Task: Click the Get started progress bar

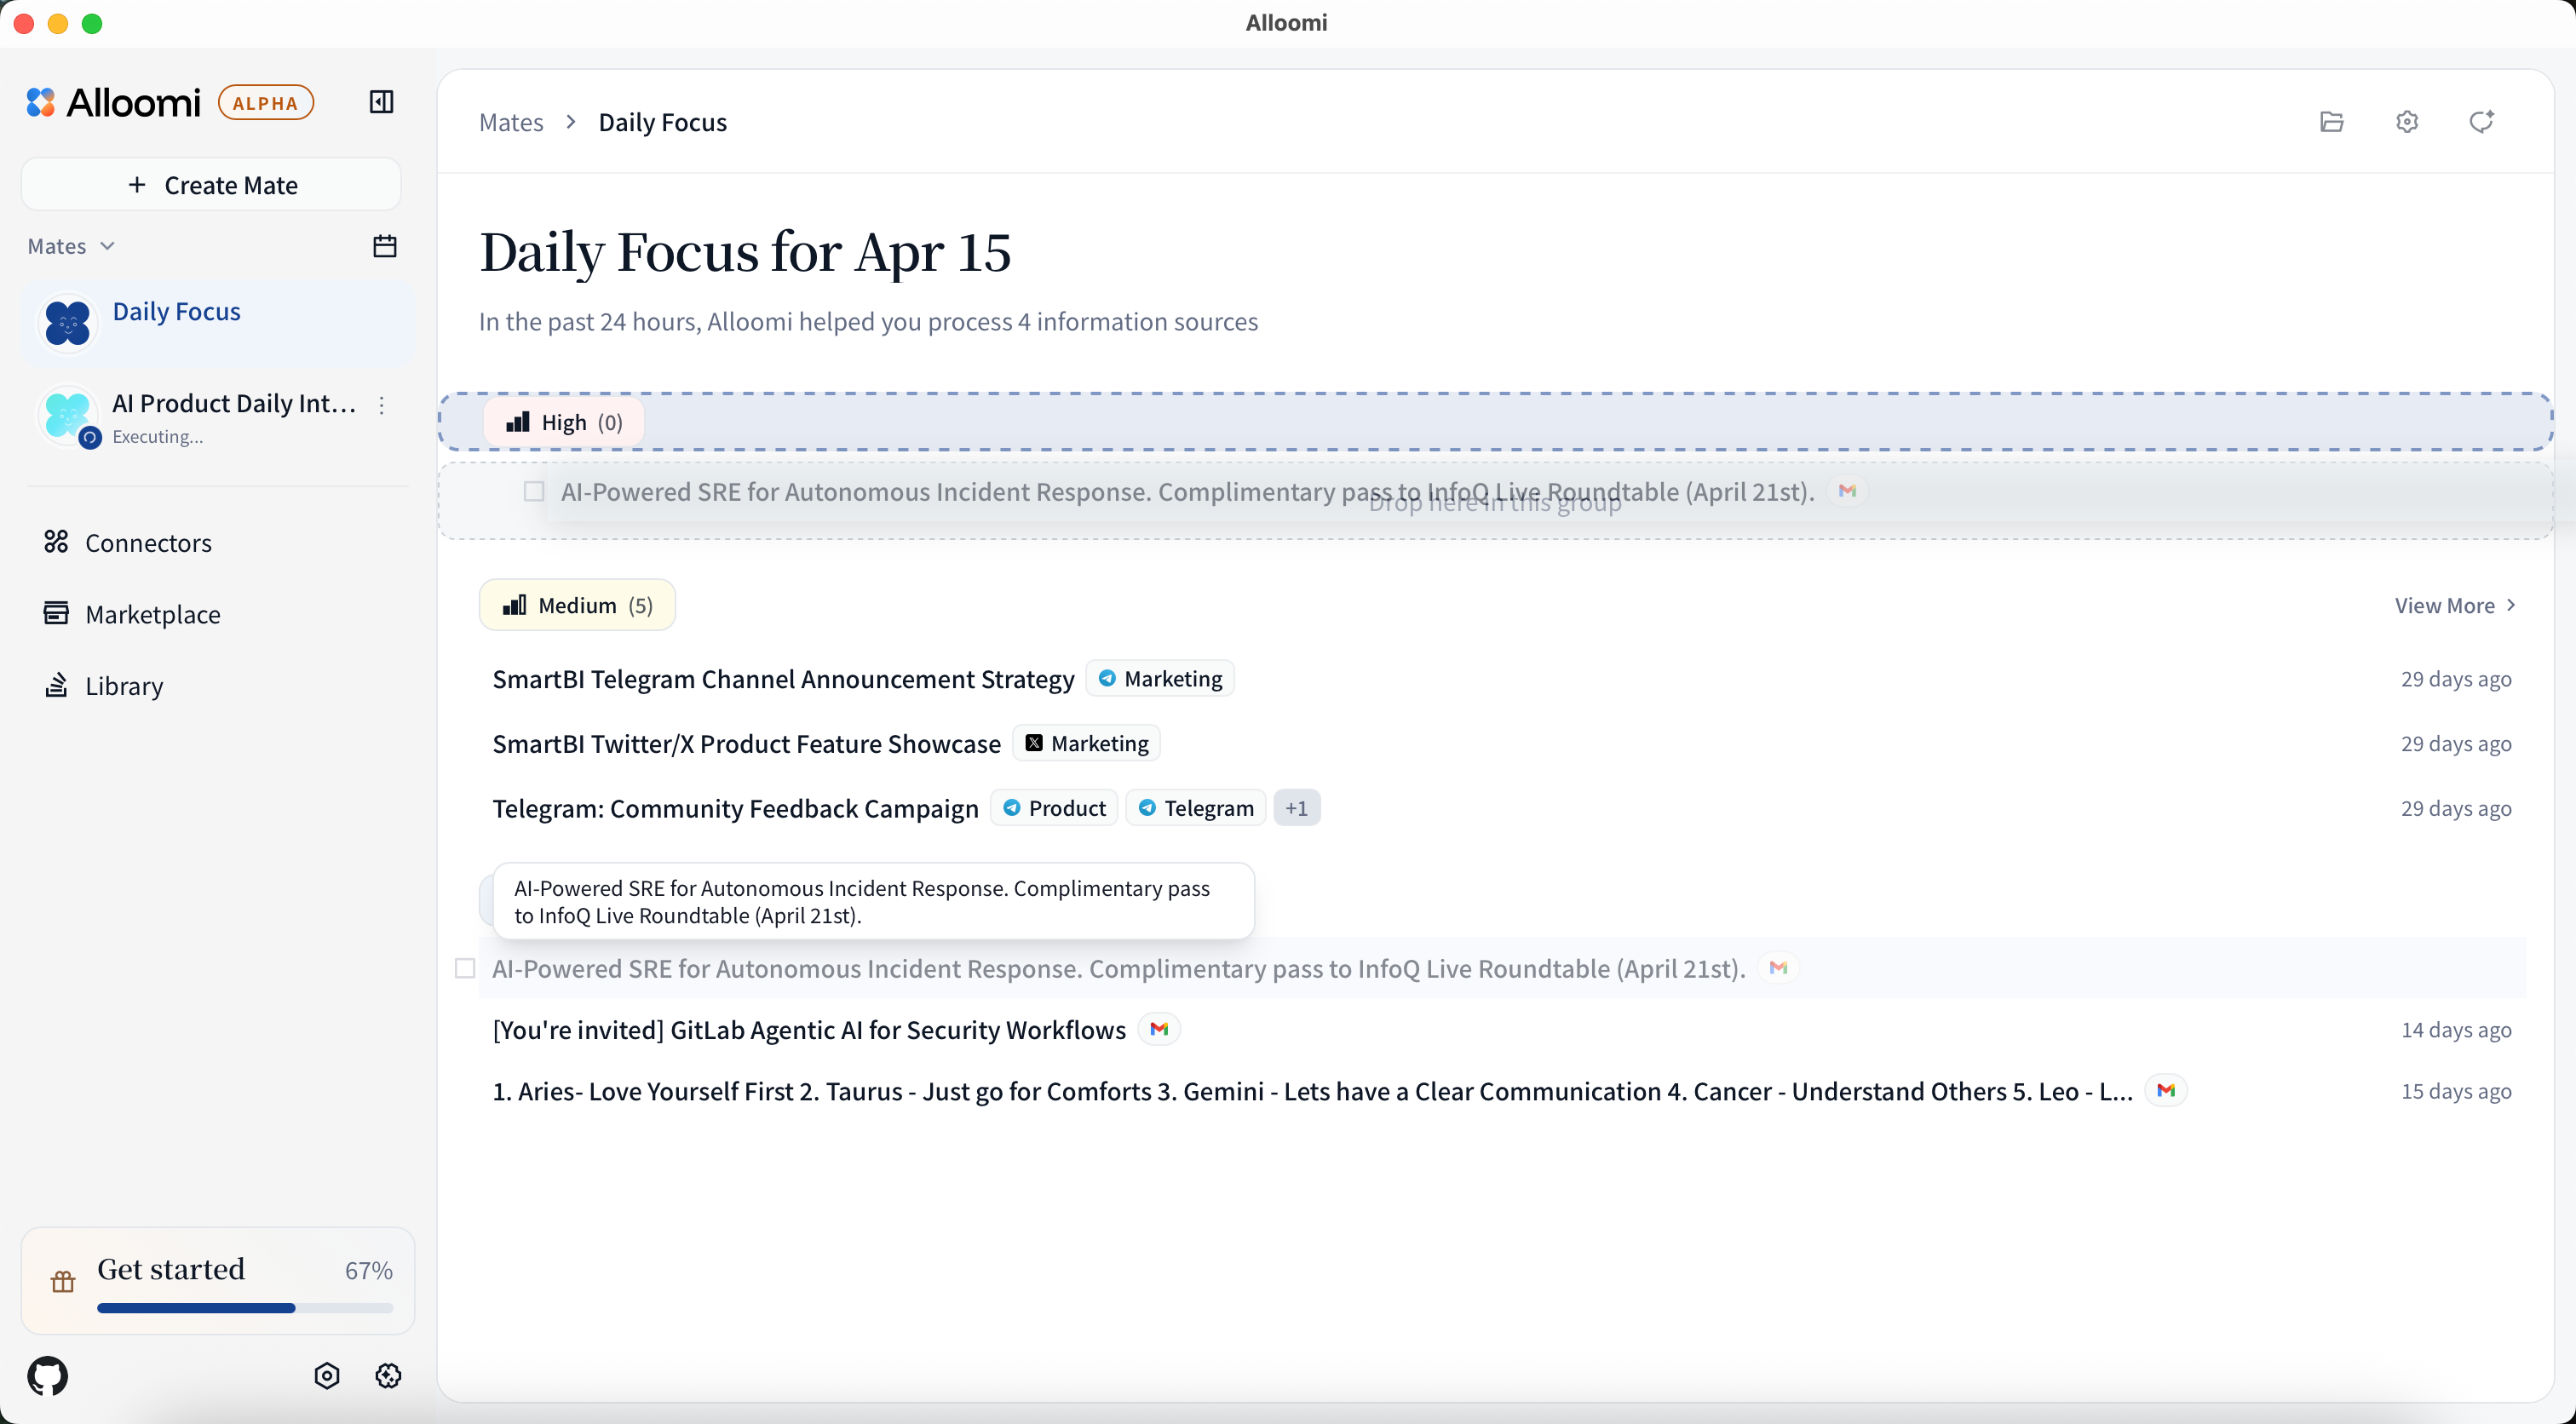Action: tap(245, 1307)
